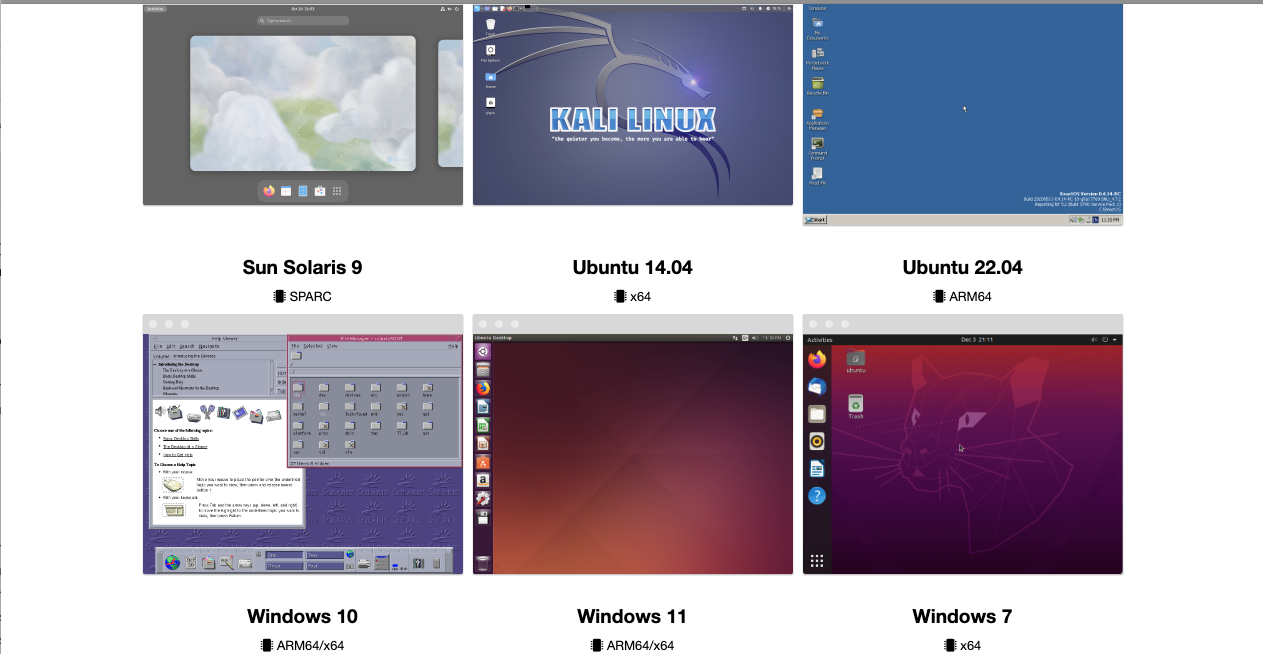Open the File menu in Solaris File Manager

(x=295, y=346)
